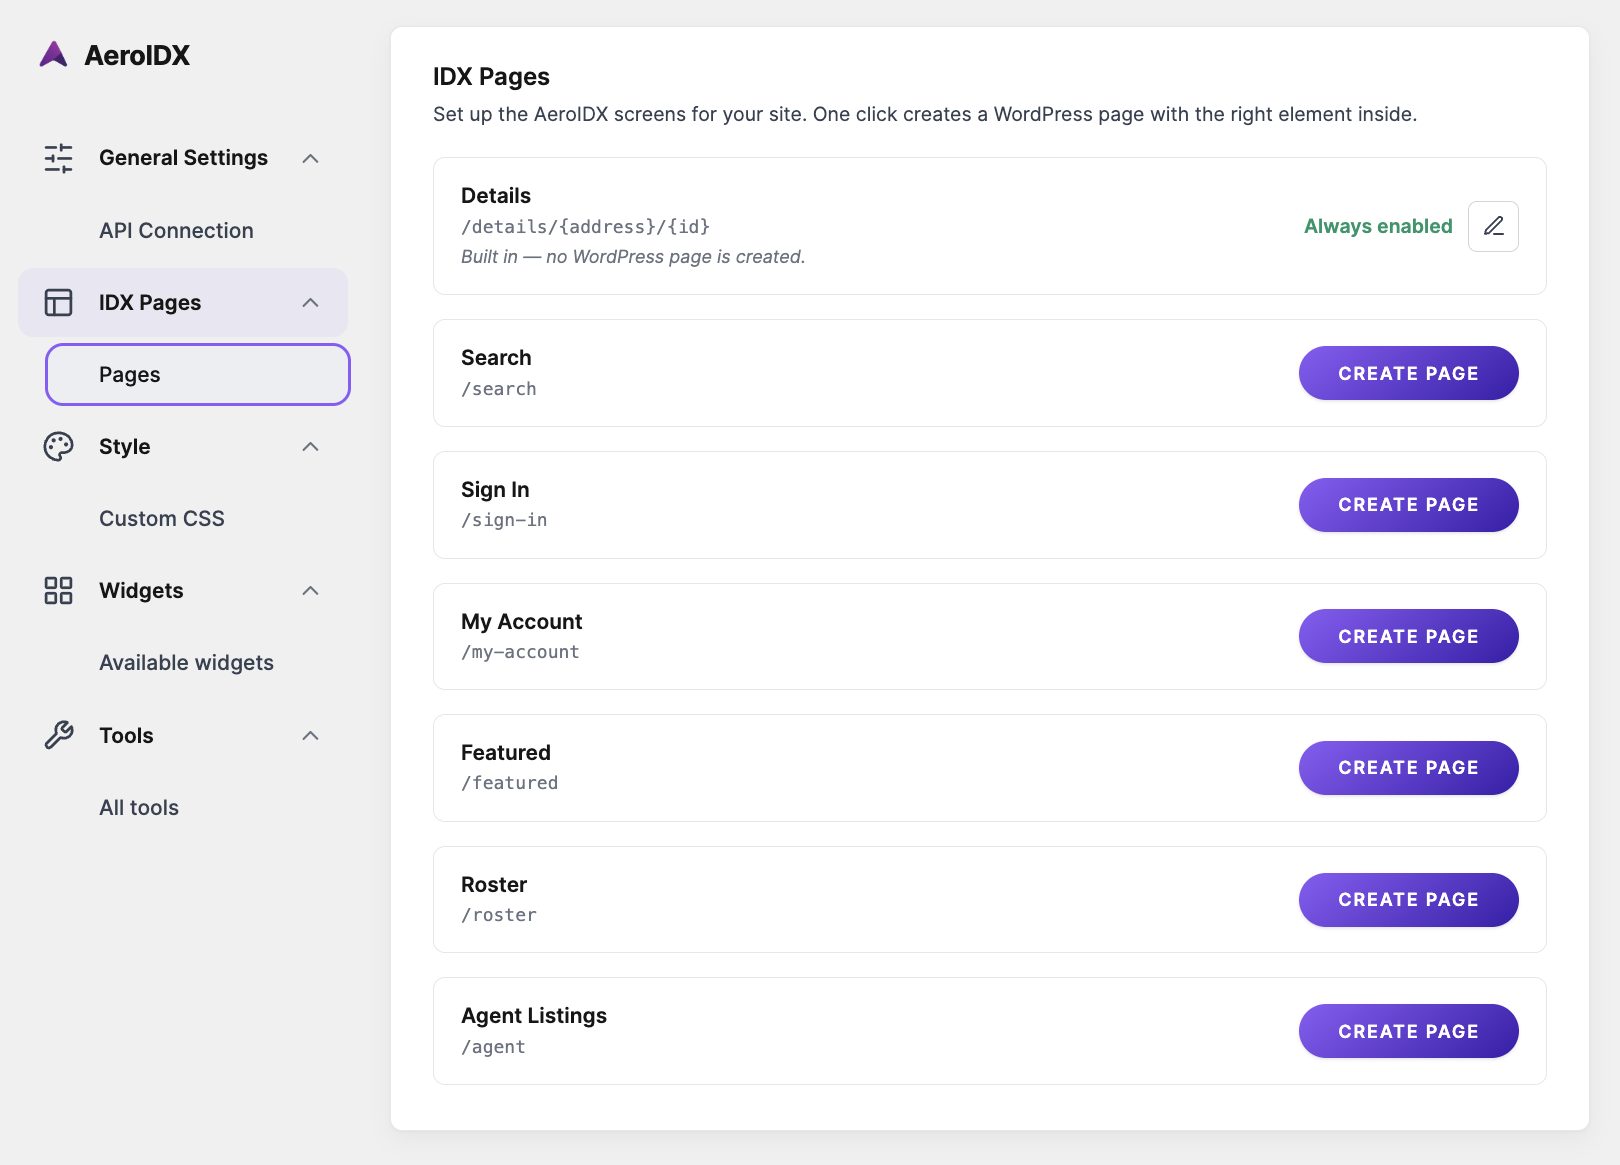This screenshot has width=1620, height=1165.
Task: Create page for Search
Action: click(x=1408, y=373)
